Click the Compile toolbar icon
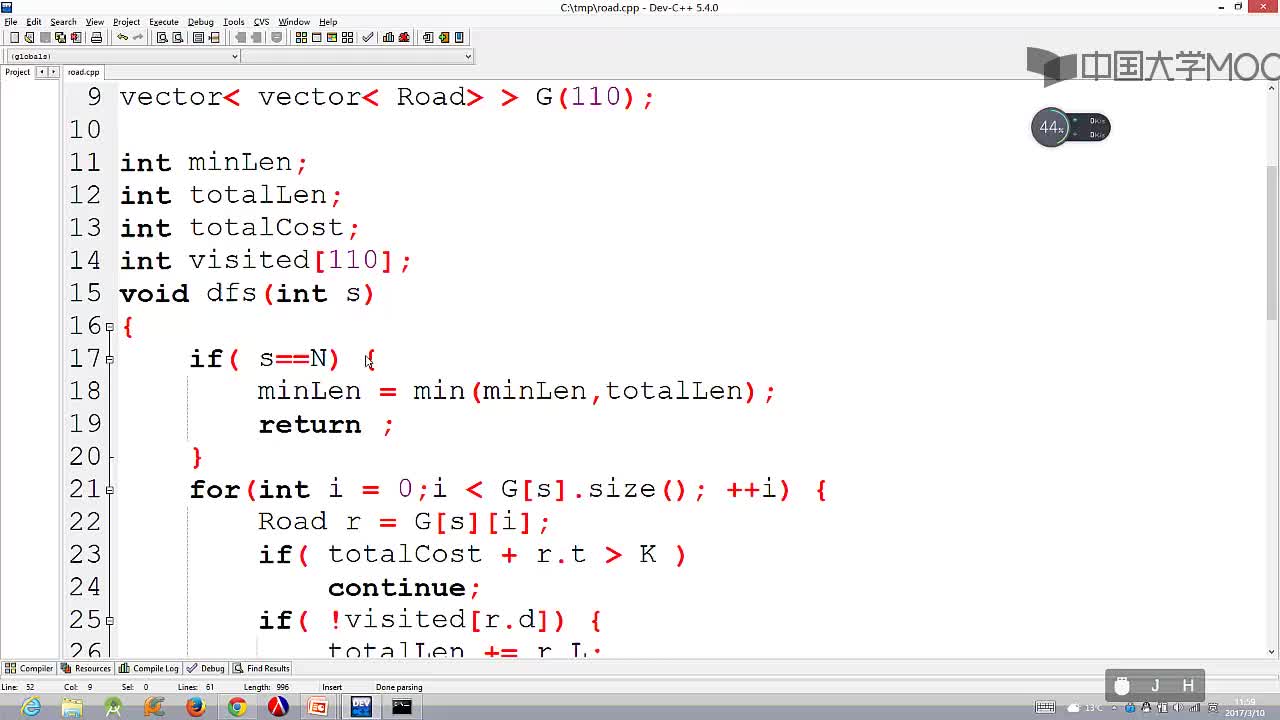Image resolution: width=1280 pixels, height=720 pixels. [x=300, y=38]
